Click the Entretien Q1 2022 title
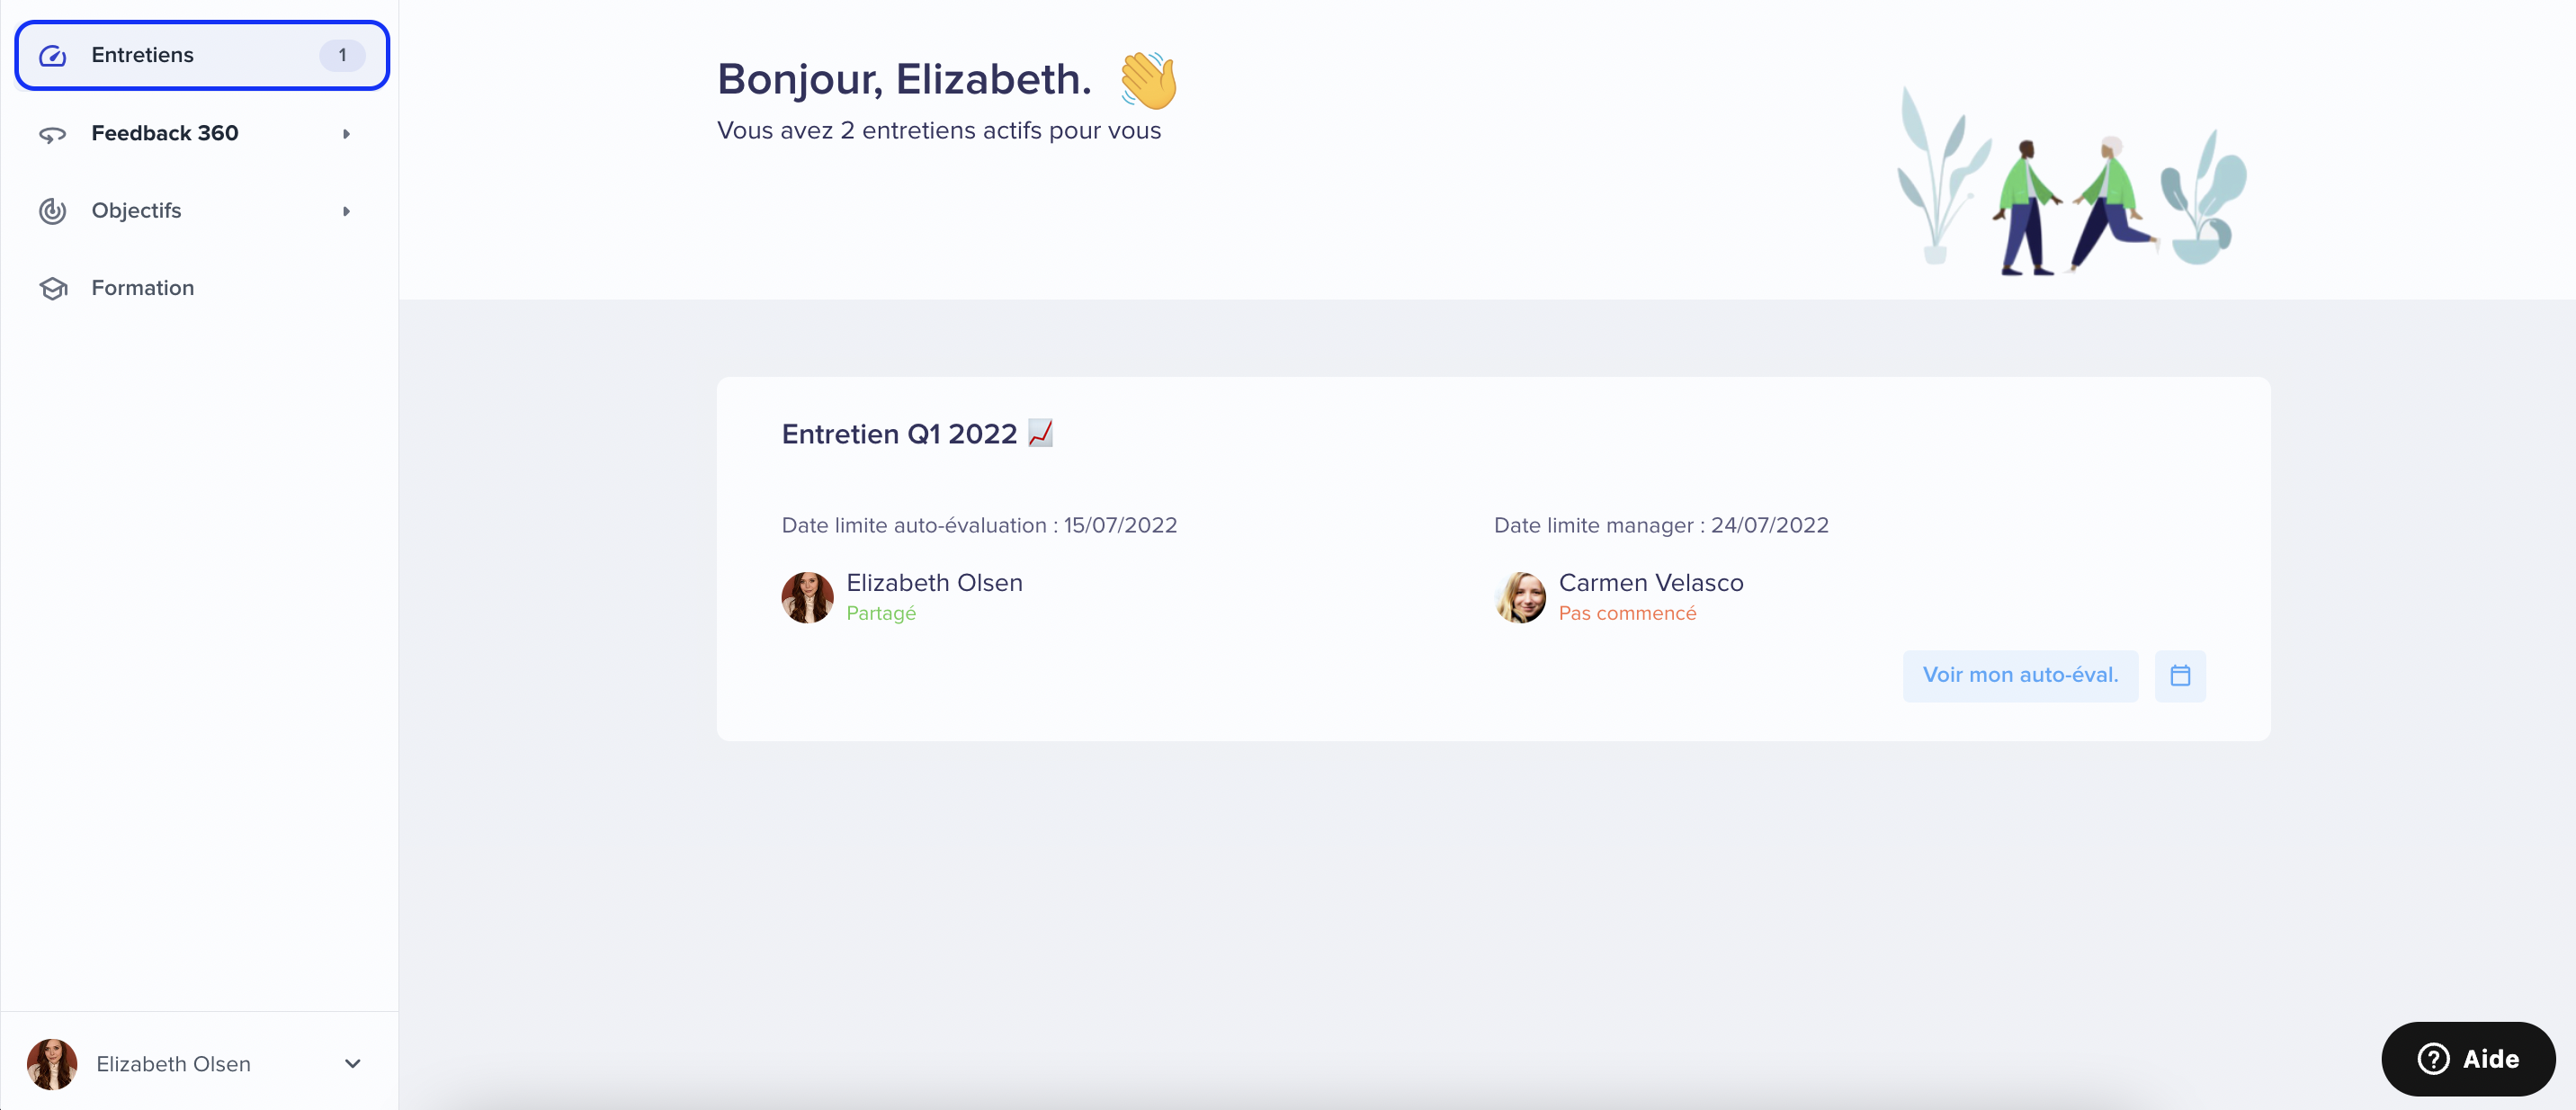Image resolution: width=2576 pixels, height=1110 pixels. [899, 434]
